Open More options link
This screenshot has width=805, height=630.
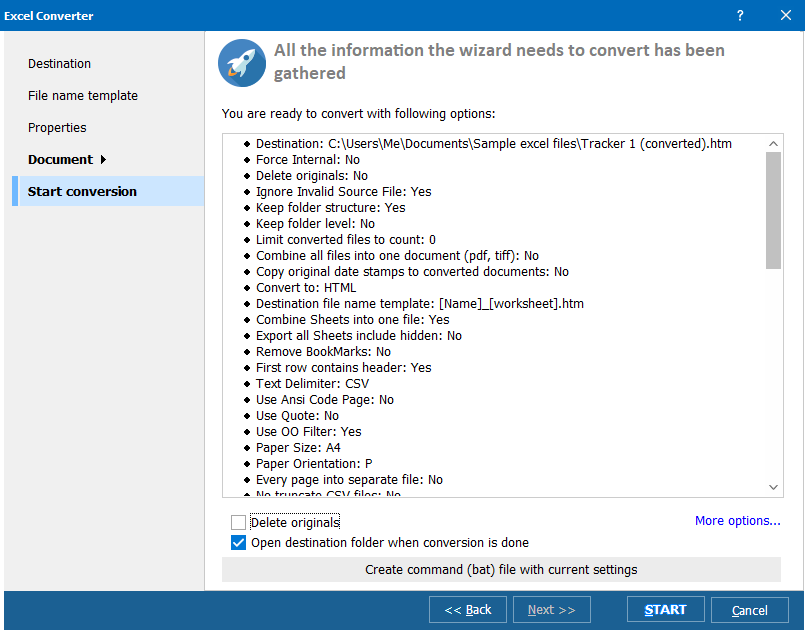(x=737, y=521)
